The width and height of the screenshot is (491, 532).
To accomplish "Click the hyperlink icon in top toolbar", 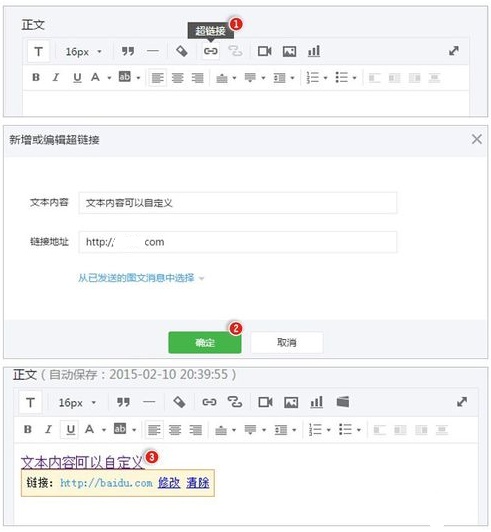I will [210, 51].
